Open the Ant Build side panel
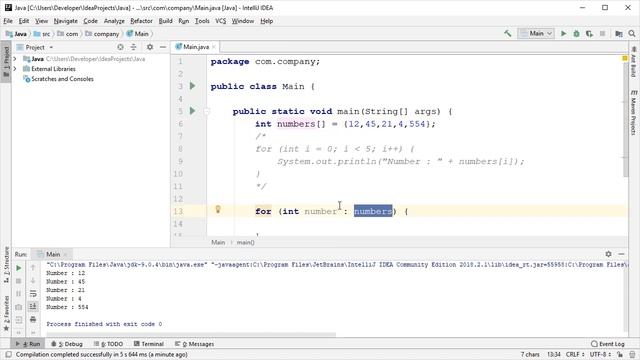 [633, 61]
